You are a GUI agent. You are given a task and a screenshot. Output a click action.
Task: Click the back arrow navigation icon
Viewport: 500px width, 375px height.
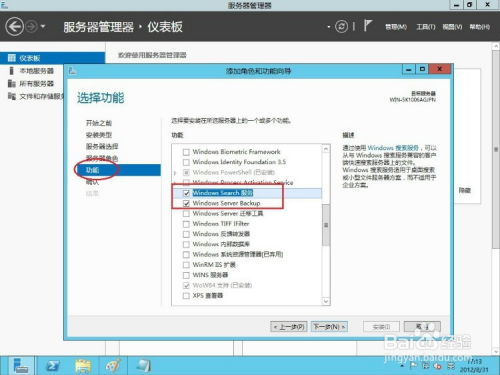14,26
